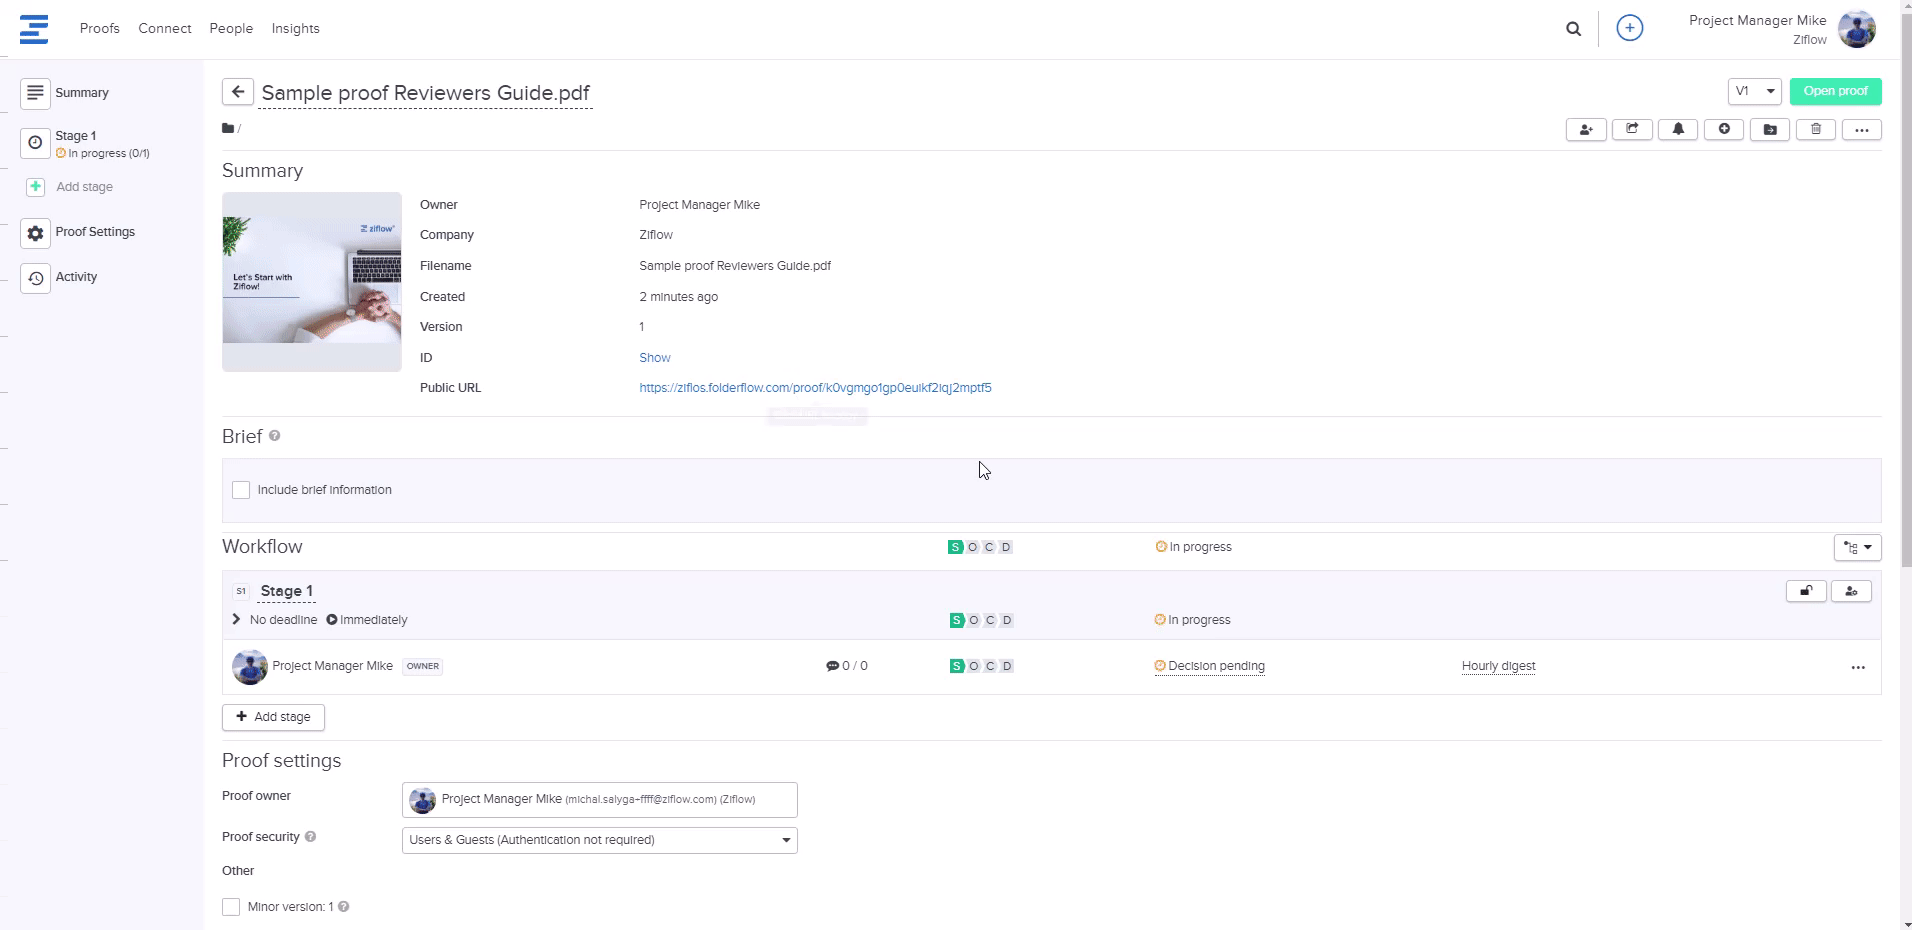Viewport: 1912px width, 930px height.
Task: Expand Stage 1 details chevron
Action: pyautogui.click(x=236, y=620)
